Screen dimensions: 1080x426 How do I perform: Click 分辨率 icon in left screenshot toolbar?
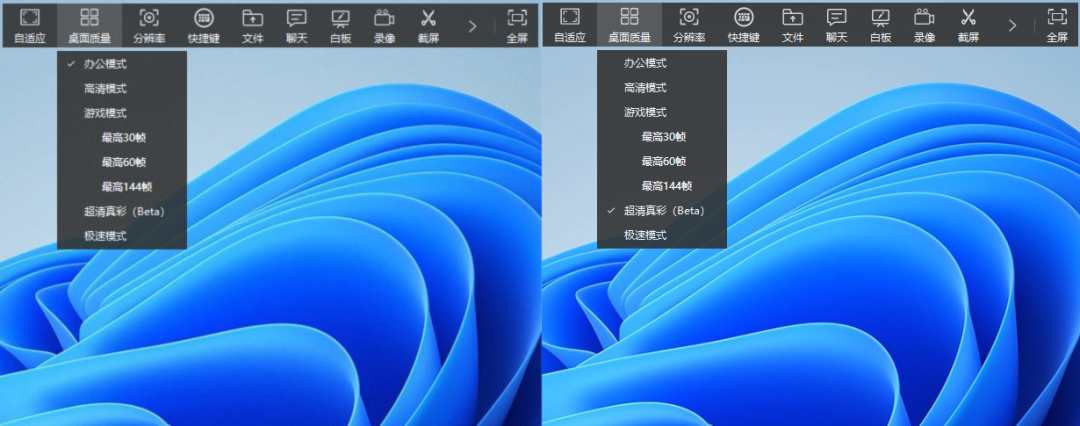tap(149, 18)
